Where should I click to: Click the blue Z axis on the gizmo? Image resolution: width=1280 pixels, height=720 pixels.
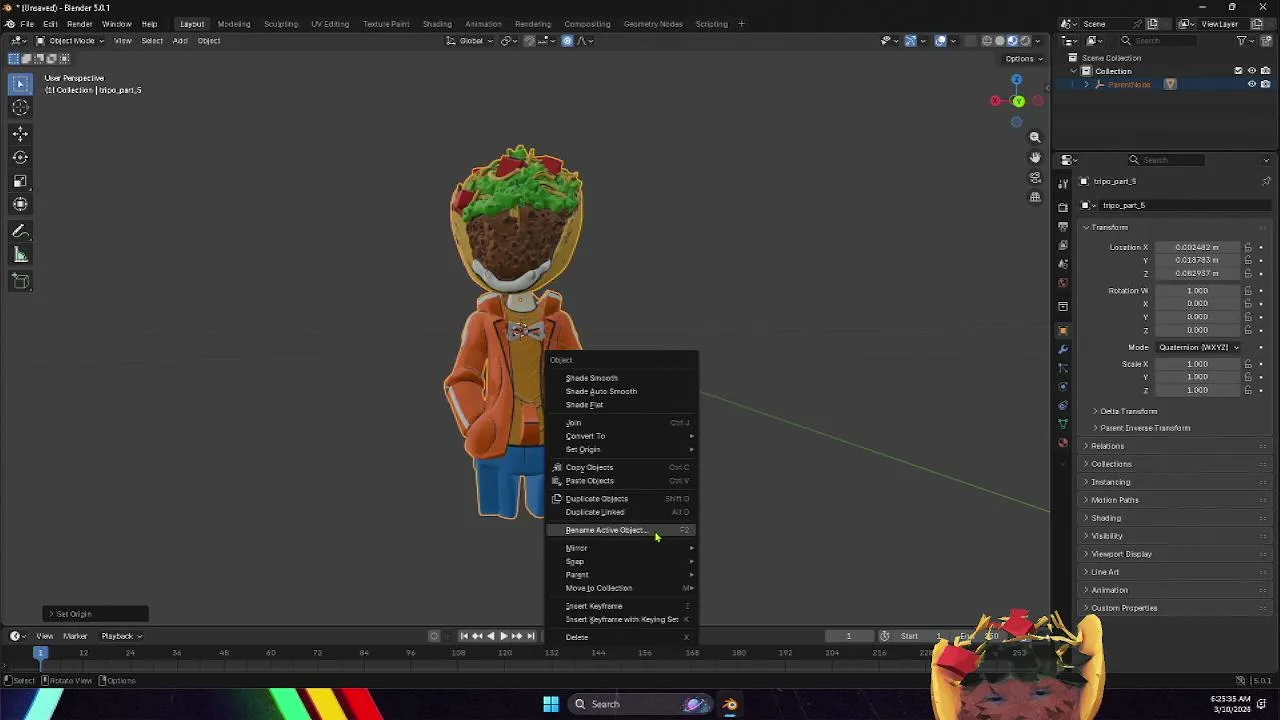(x=1016, y=80)
